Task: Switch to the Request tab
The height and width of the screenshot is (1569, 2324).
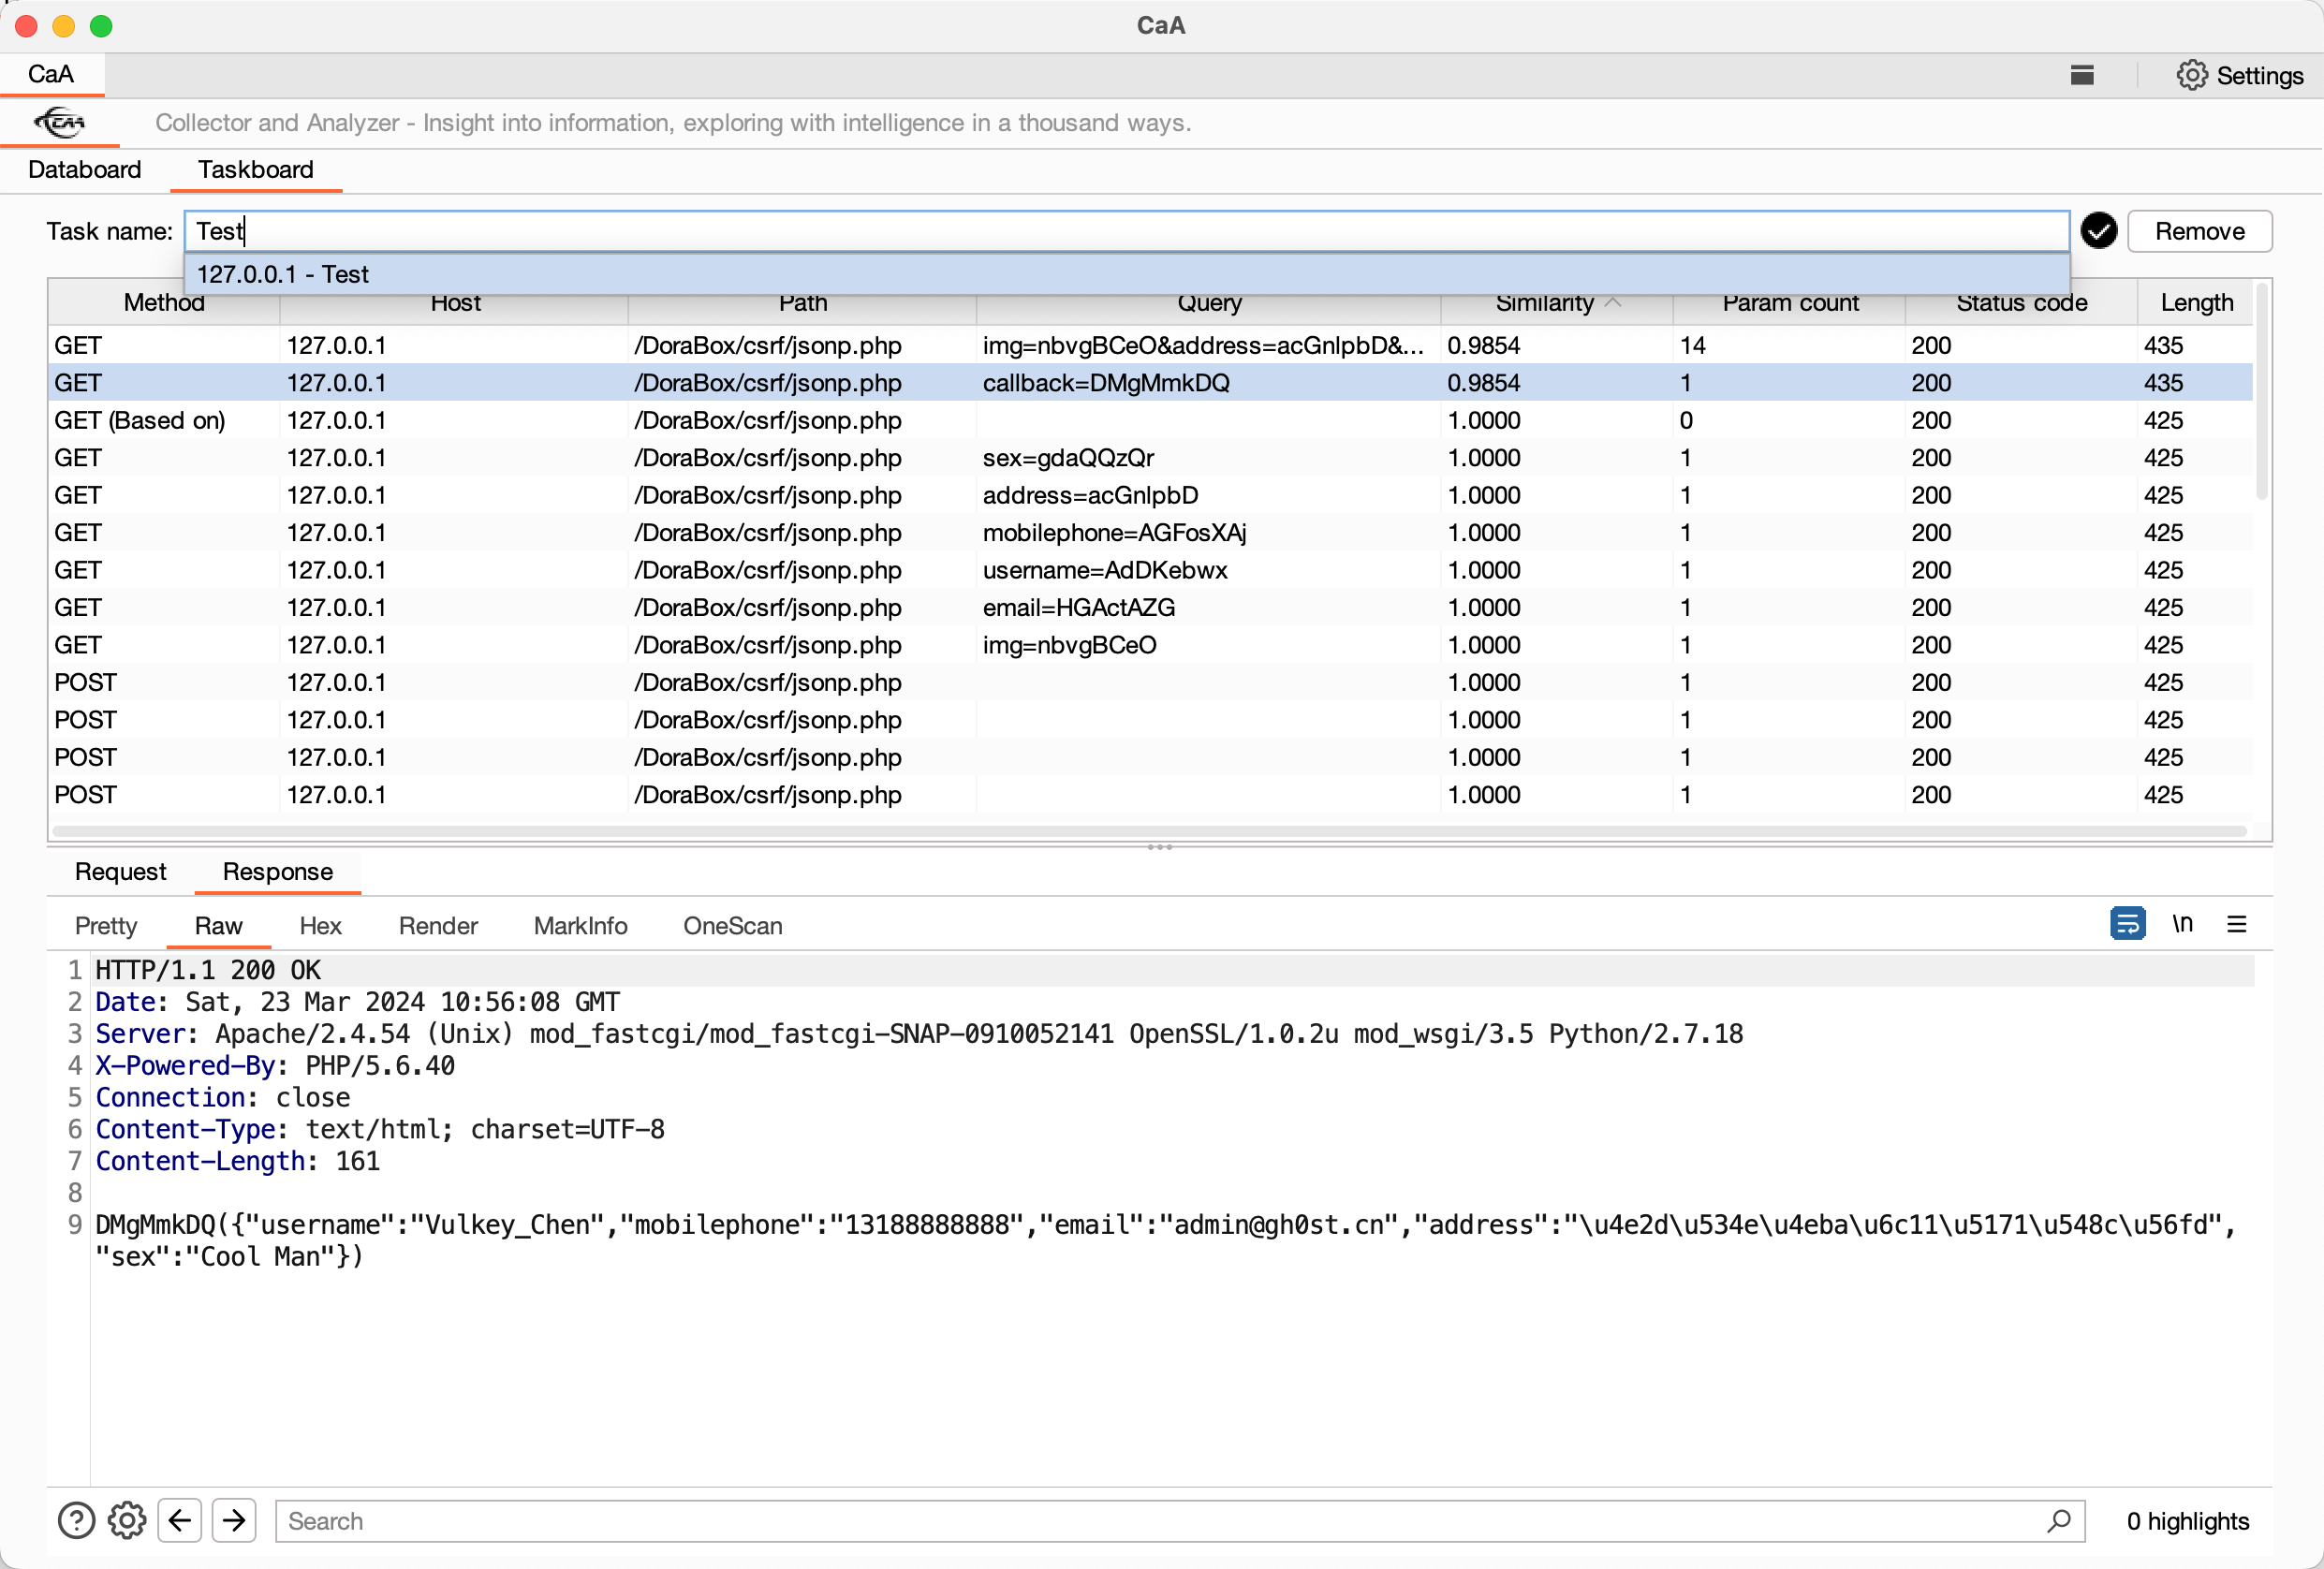Action: [120, 871]
